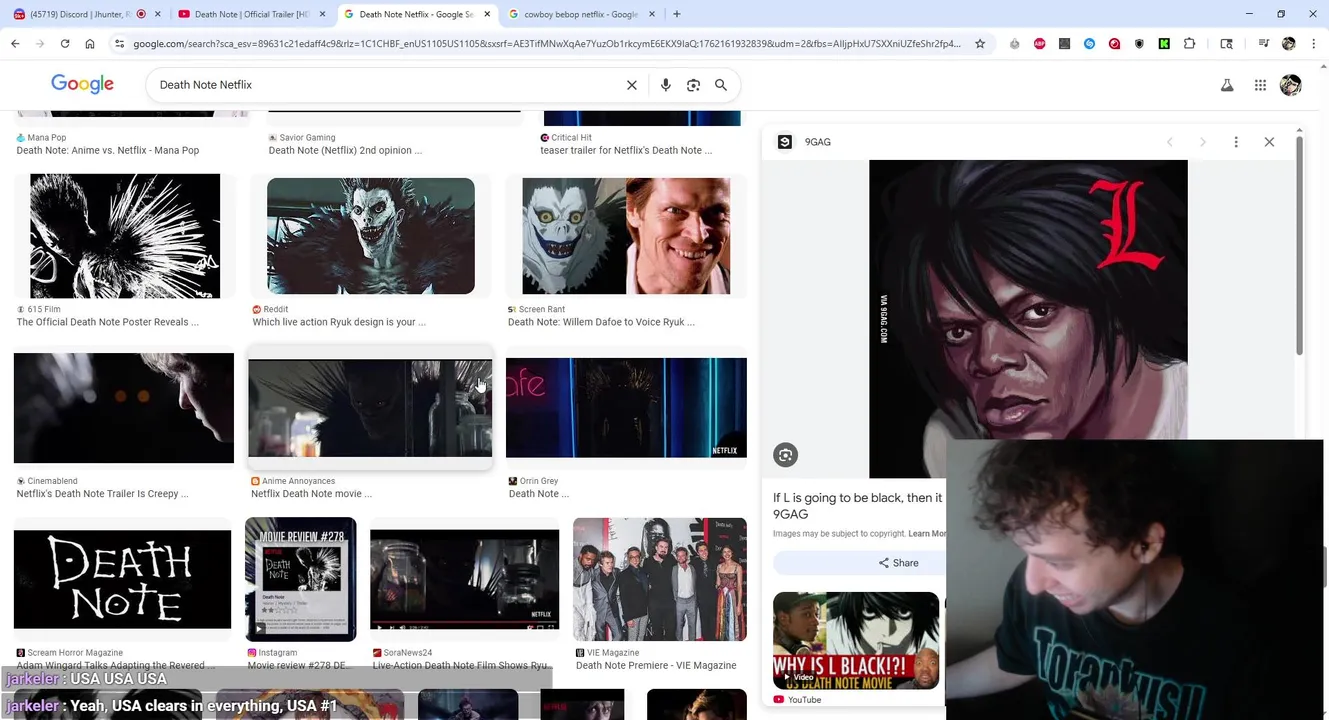Viewport: 1329px width, 720px height.
Task: Close the 9GAG image preview panel
Action: (x=1269, y=142)
